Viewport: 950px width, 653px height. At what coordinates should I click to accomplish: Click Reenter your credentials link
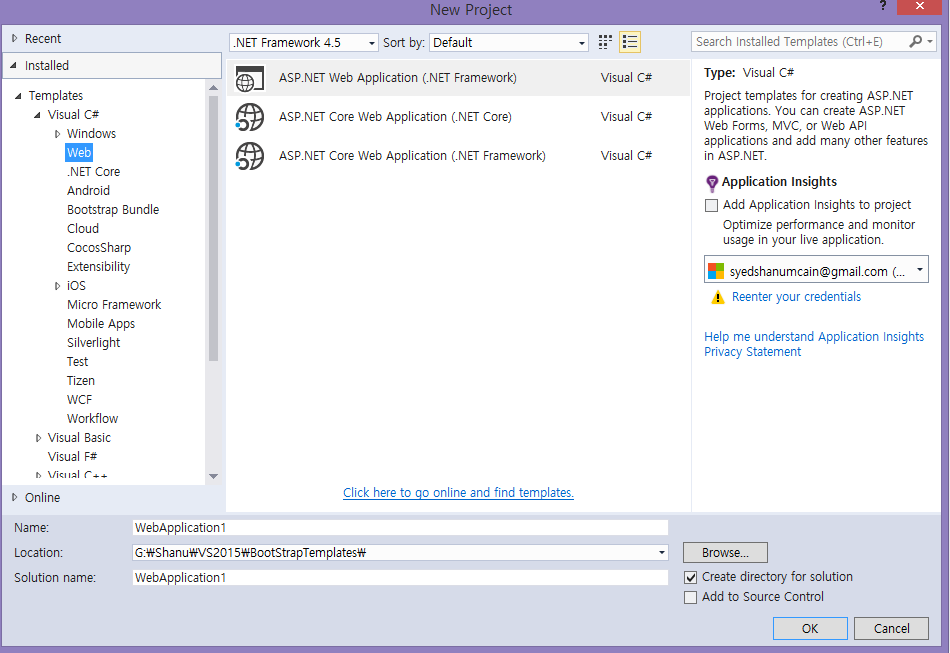click(x=796, y=297)
